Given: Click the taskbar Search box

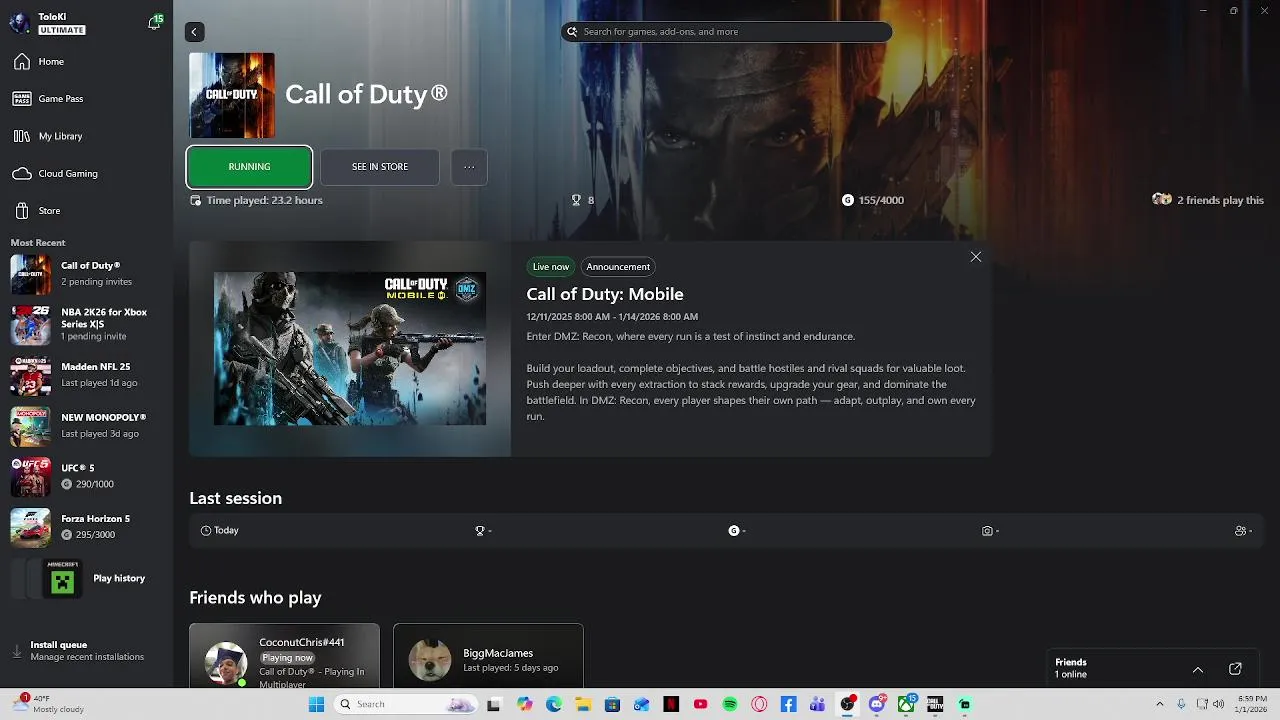Looking at the screenshot, I should (404, 704).
